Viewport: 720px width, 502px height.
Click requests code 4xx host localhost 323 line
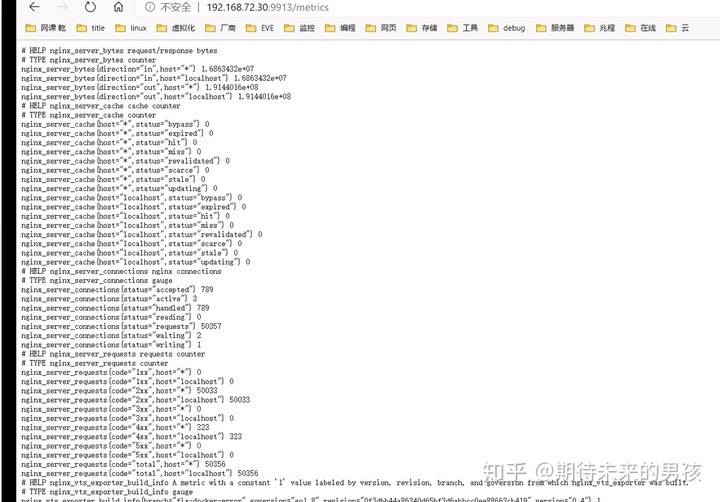click(x=132, y=436)
